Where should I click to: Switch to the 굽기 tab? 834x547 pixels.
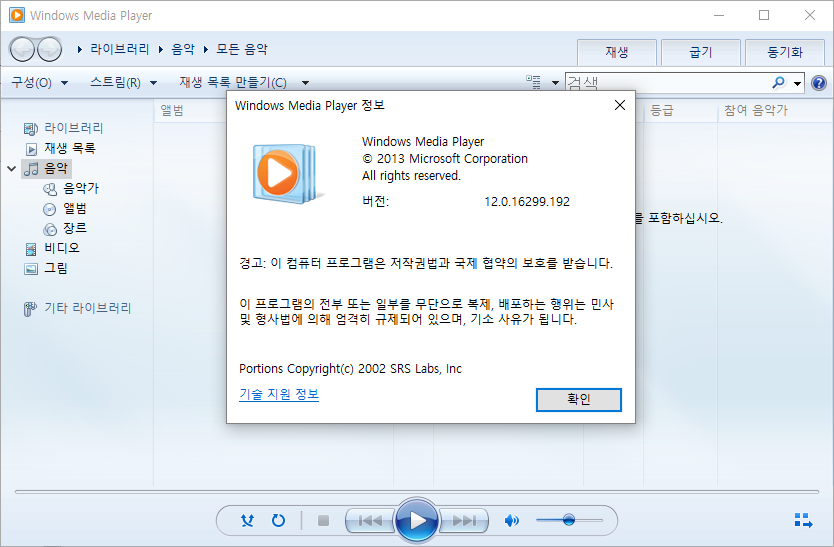[701, 52]
